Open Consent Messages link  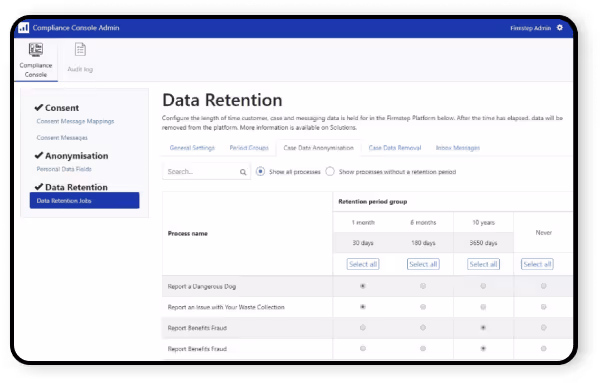[62, 138]
